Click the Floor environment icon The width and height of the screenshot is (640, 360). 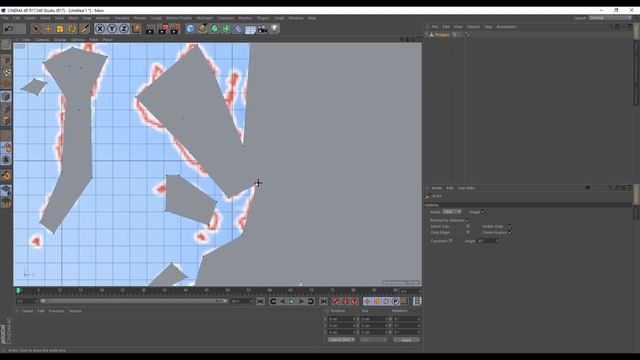pyautogui.click(x=250, y=29)
